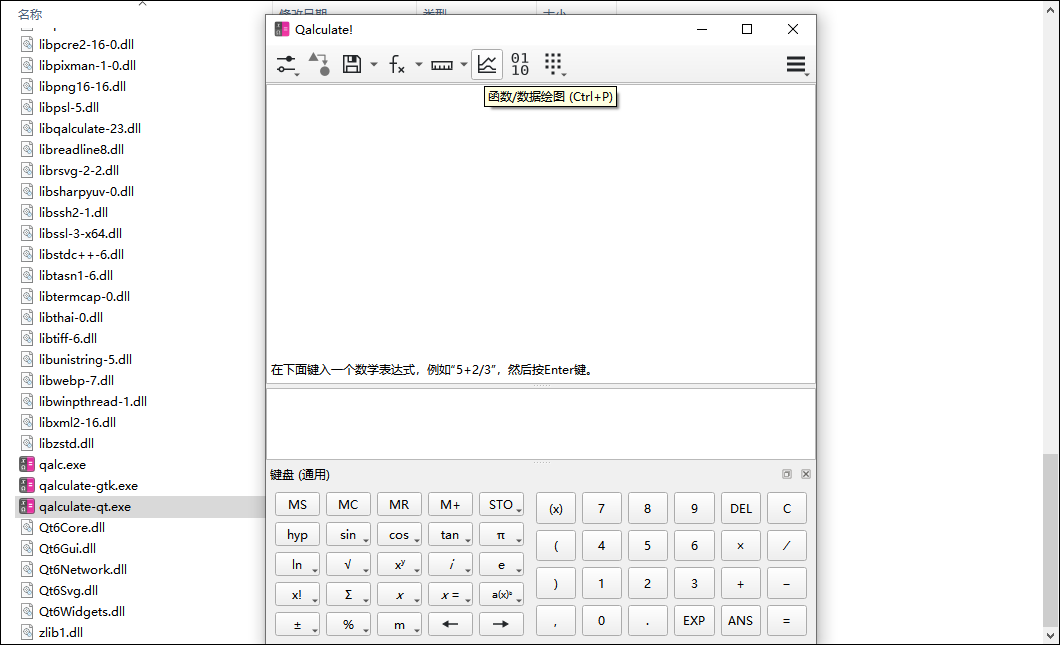
Task: Click the x! factorial key
Action: [x=297, y=594]
